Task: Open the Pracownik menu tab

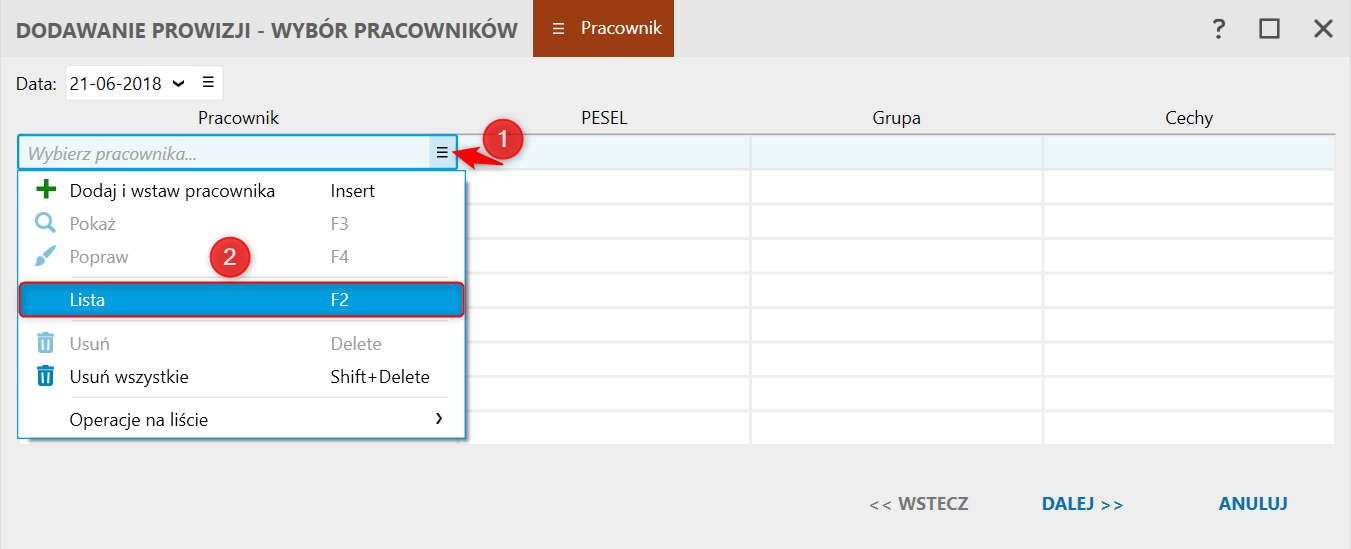Action: [x=604, y=29]
